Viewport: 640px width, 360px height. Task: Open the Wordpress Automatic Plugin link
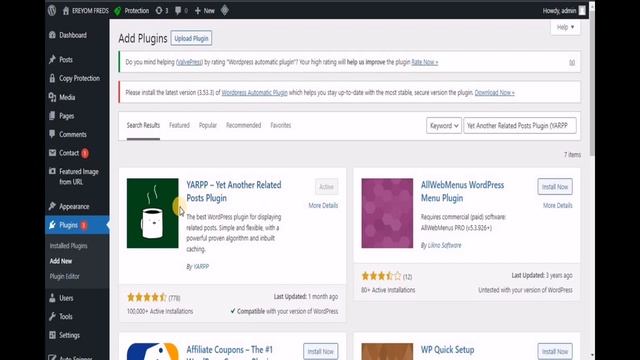tap(255, 93)
